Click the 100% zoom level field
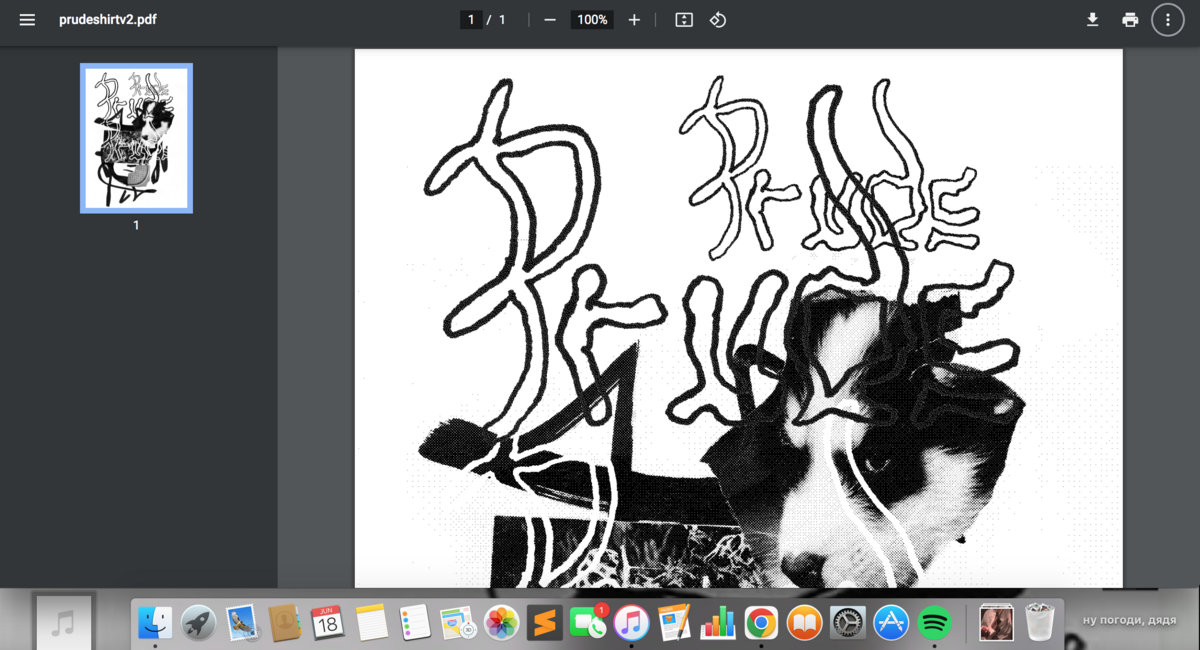 [x=592, y=20]
